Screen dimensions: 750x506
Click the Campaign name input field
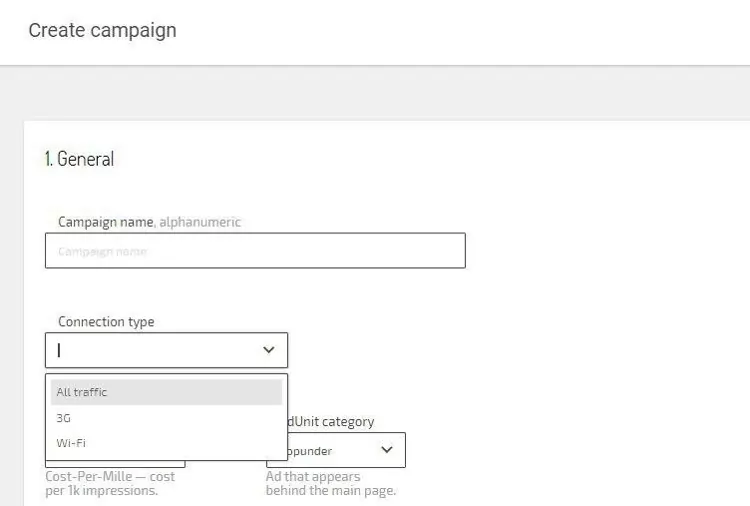click(255, 251)
